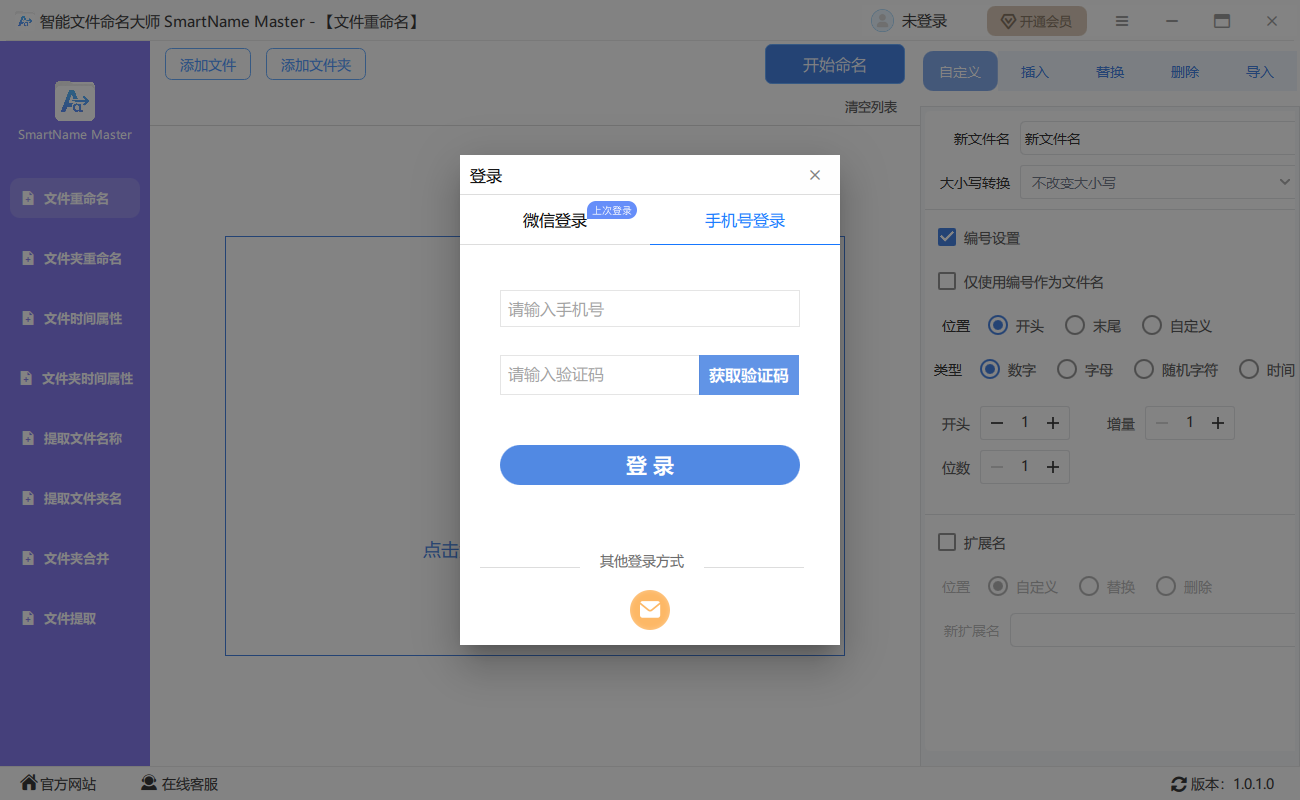Open 在线客服 support icon
1300x800 pixels.
pos(149,783)
